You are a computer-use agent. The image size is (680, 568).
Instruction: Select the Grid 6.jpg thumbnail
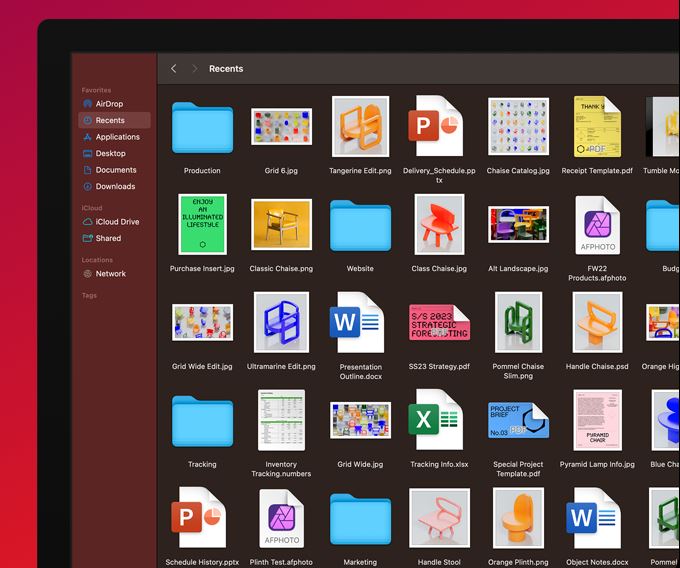[x=281, y=127]
